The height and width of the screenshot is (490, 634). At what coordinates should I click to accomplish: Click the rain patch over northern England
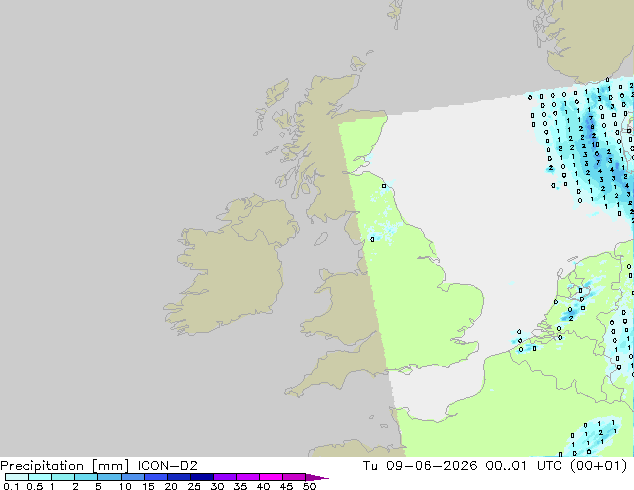click(382, 230)
